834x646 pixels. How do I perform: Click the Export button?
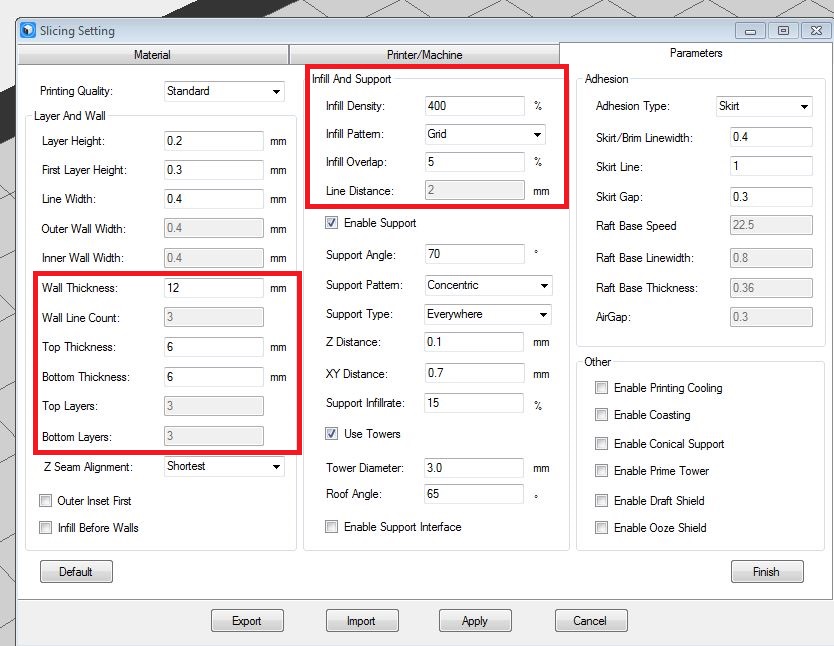click(x=247, y=621)
